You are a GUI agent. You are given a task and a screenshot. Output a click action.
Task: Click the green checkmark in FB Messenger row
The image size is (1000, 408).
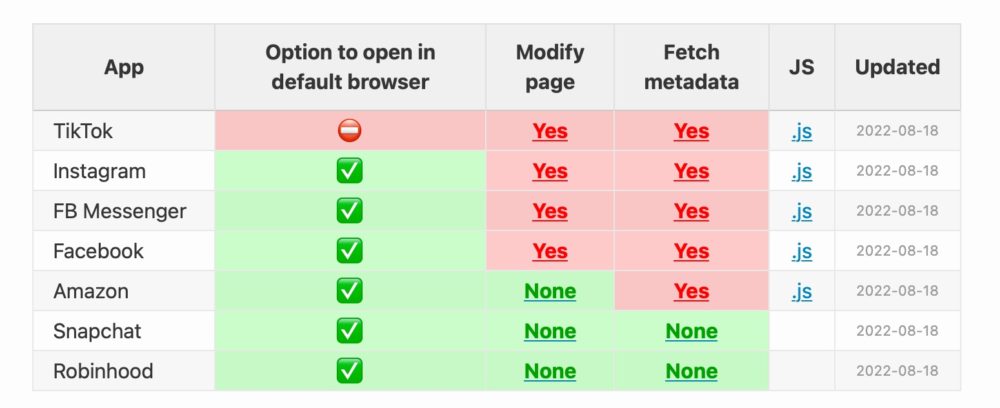point(349,210)
